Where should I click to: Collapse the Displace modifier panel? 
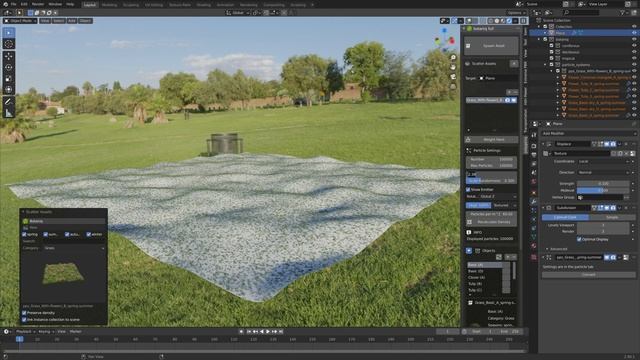coord(544,144)
